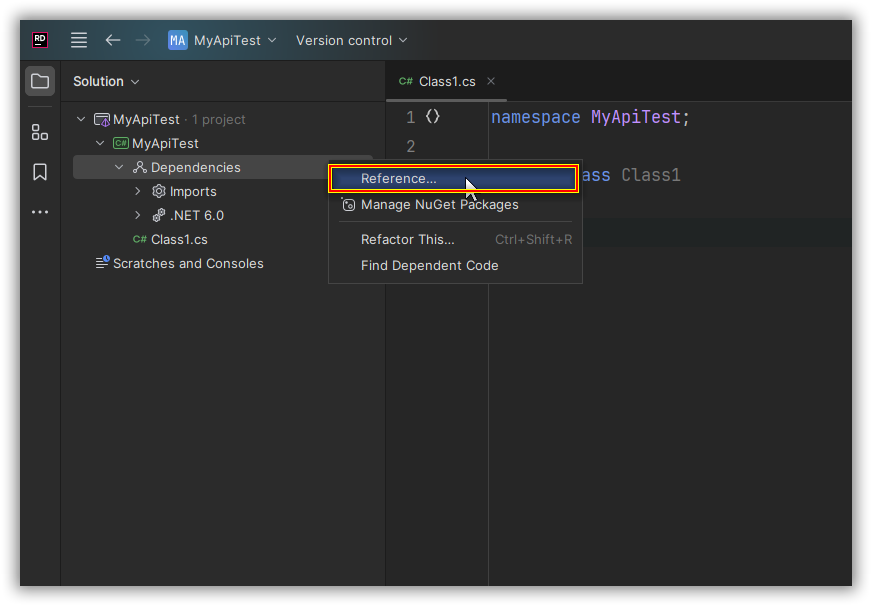Click the Rider logo icon
This screenshot has height=606, width=872.
click(40, 40)
